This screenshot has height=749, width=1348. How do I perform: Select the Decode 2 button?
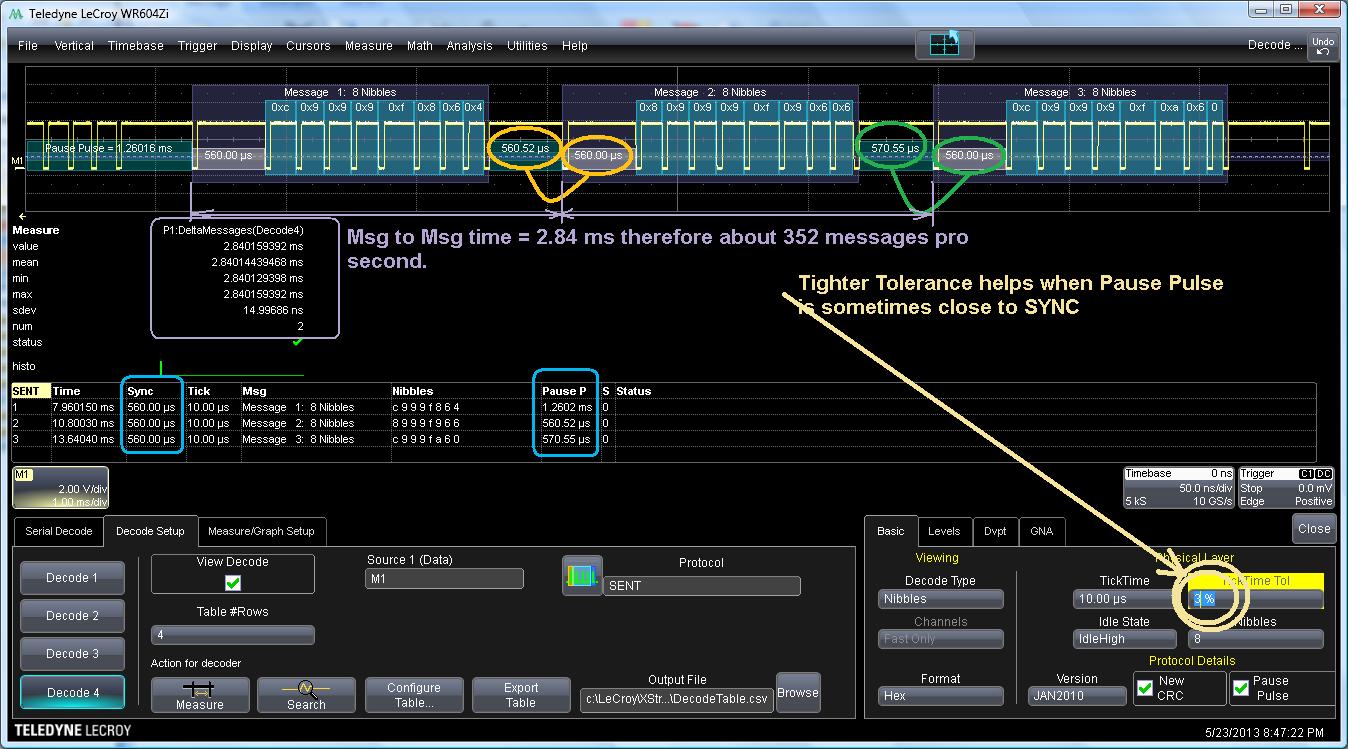(x=73, y=616)
